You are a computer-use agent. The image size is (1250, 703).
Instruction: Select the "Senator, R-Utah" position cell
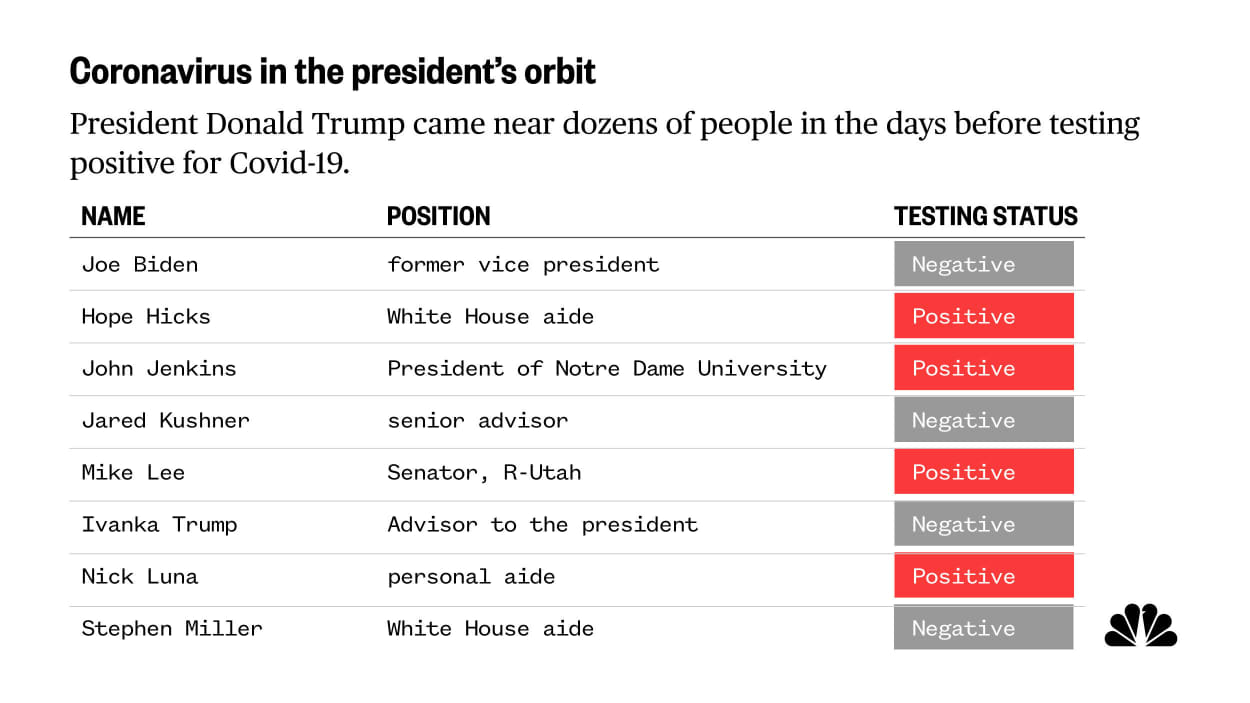[x=484, y=473]
